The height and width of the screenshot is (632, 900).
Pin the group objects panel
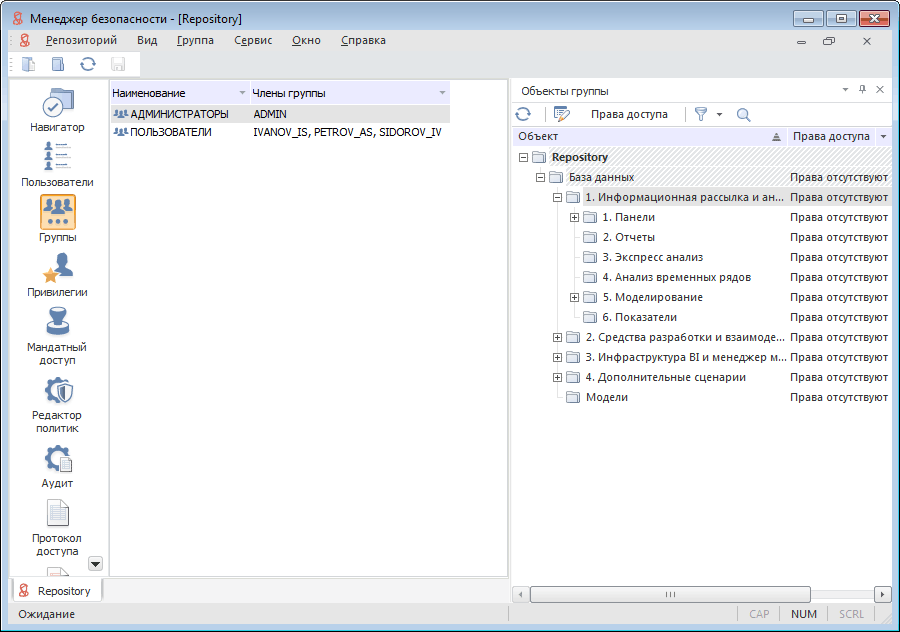862,90
